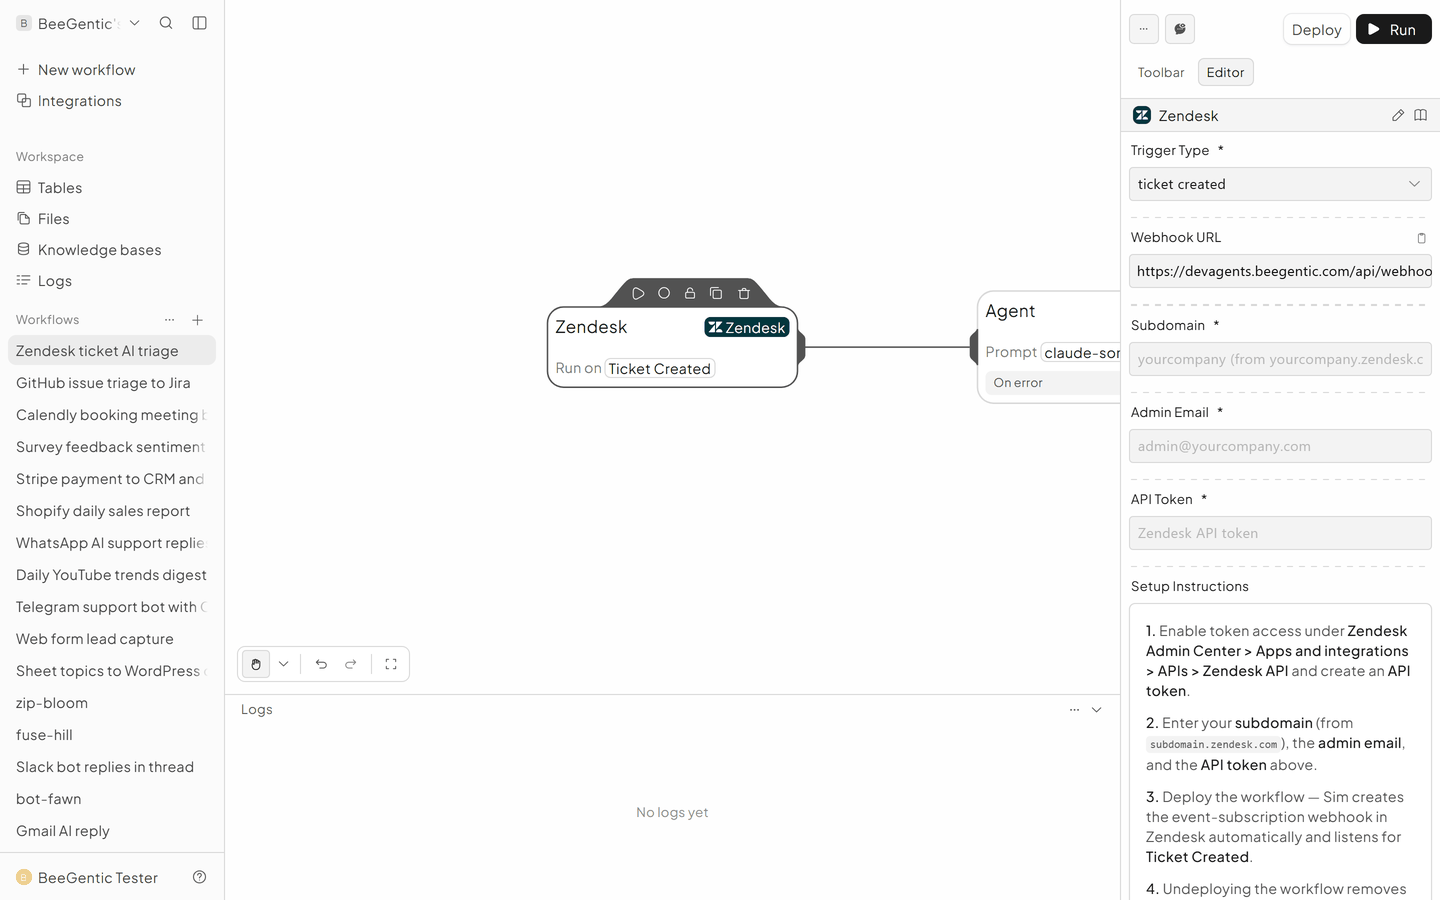The width and height of the screenshot is (1440, 900).
Task: Delete the Zendesk block trash icon
Action: pyautogui.click(x=744, y=293)
